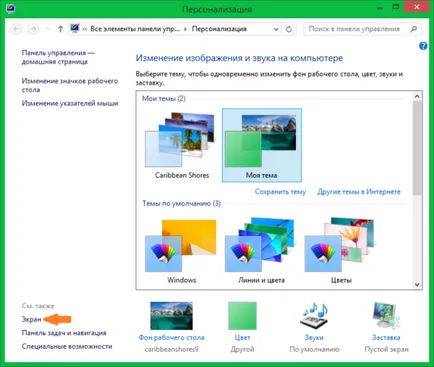Click caribbeanshores9 wallpaper name text
The width and height of the screenshot is (434, 367).
(171, 349)
